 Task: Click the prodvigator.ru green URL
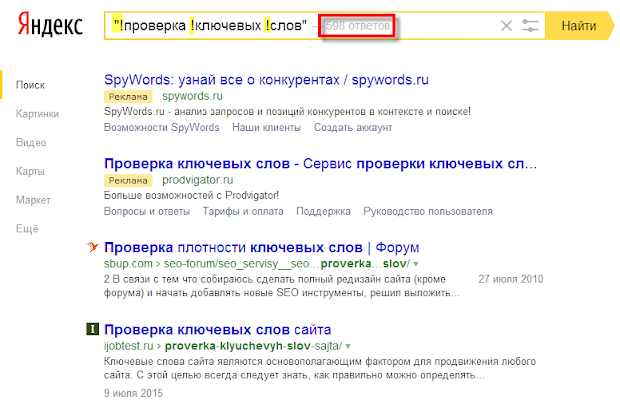(197, 180)
